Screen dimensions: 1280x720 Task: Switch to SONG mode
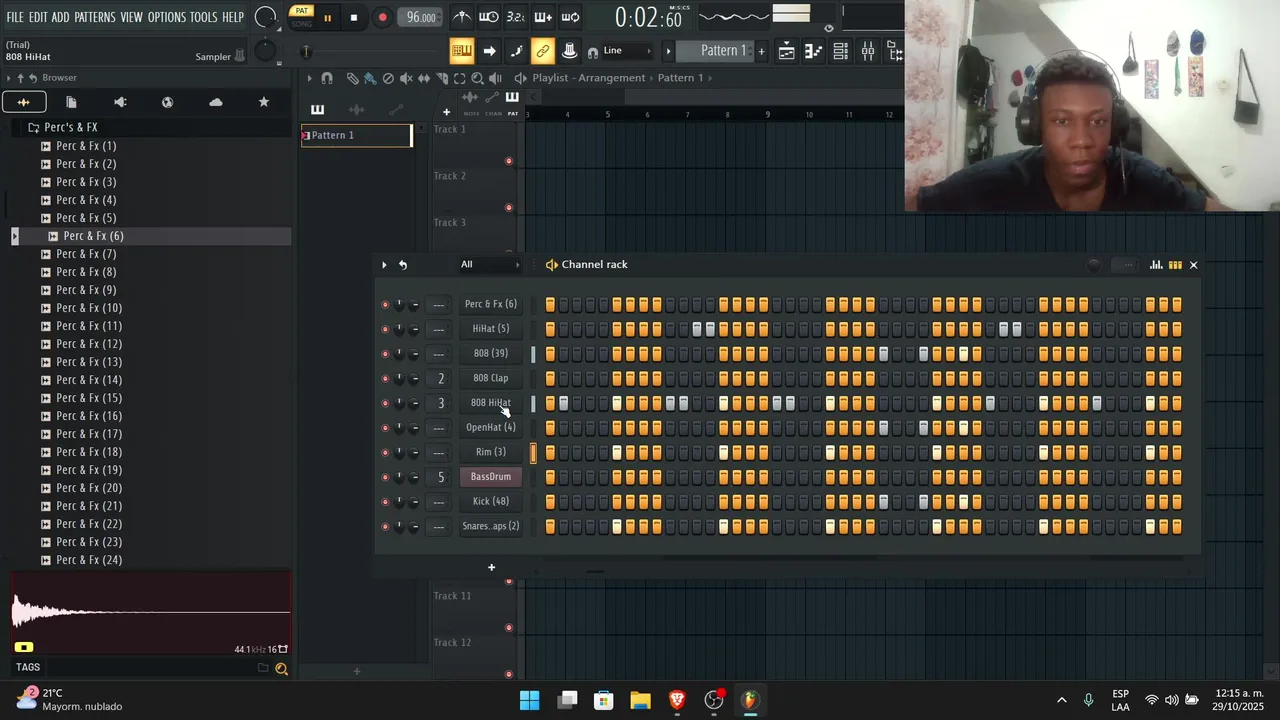(302, 23)
